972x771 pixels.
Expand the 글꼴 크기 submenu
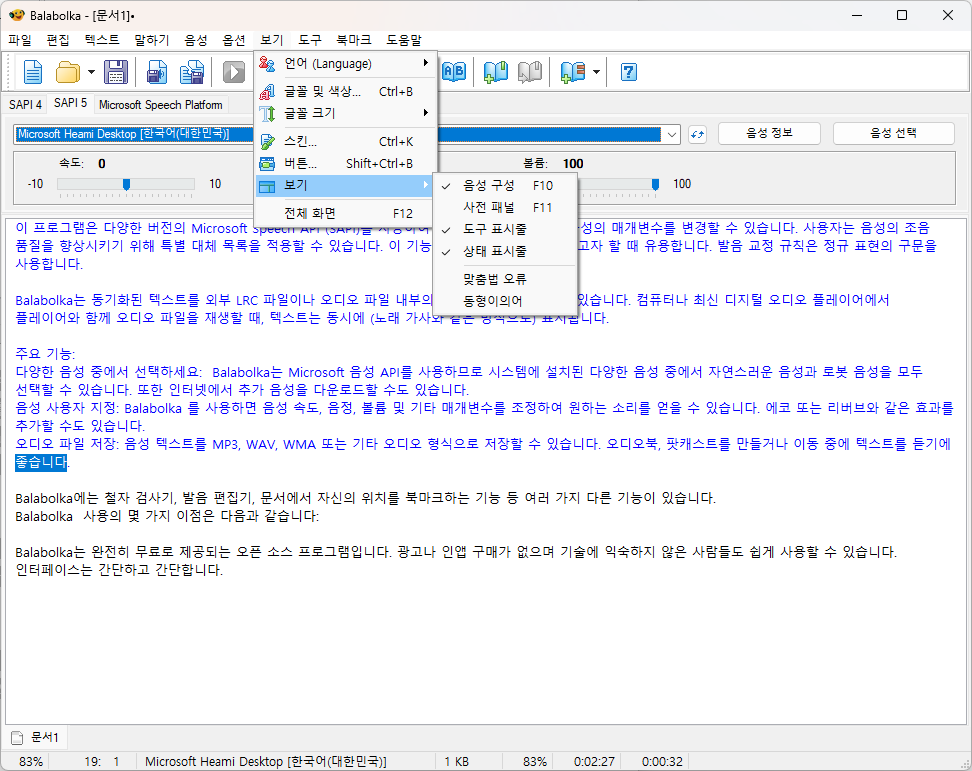pyautogui.click(x=346, y=113)
